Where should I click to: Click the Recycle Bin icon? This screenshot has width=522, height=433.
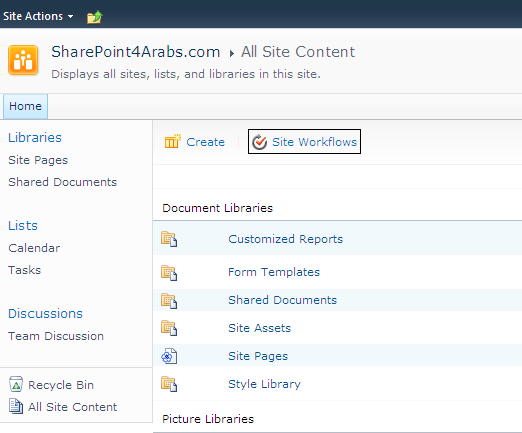(x=16, y=384)
